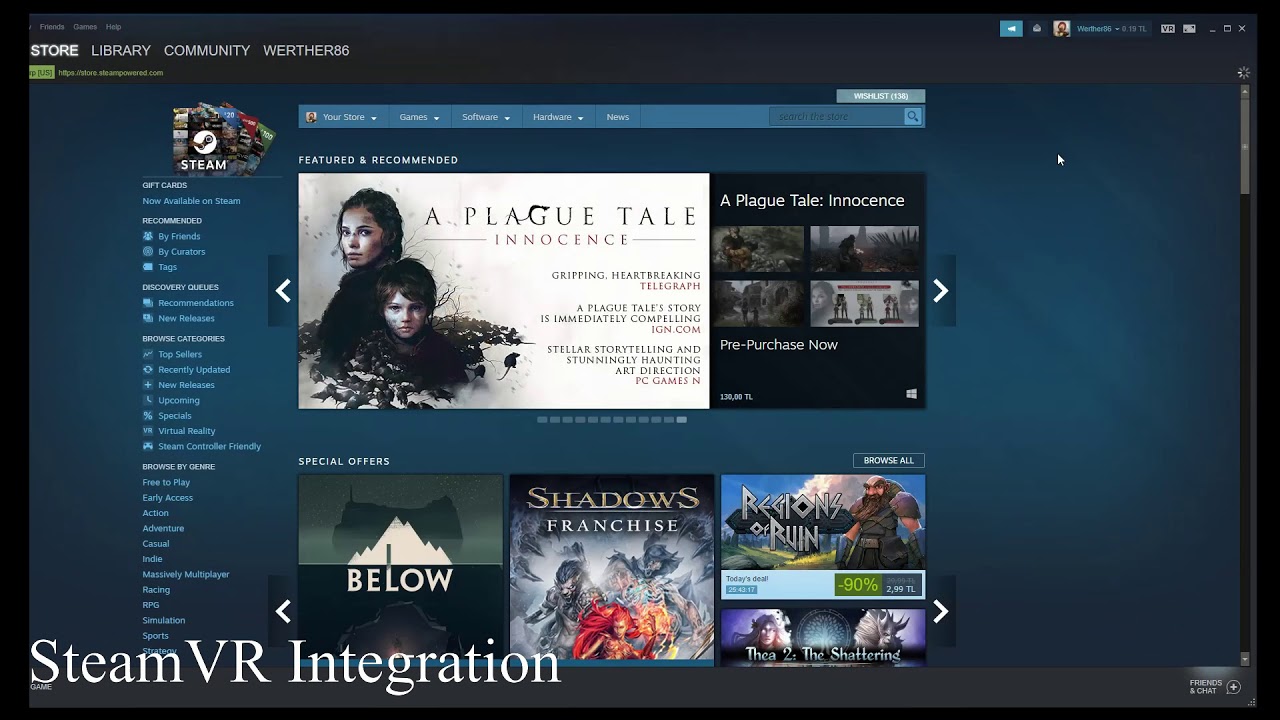The image size is (1280, 720).
Task: Launch SteamVR with the VR button
Action: [1167, 29]
